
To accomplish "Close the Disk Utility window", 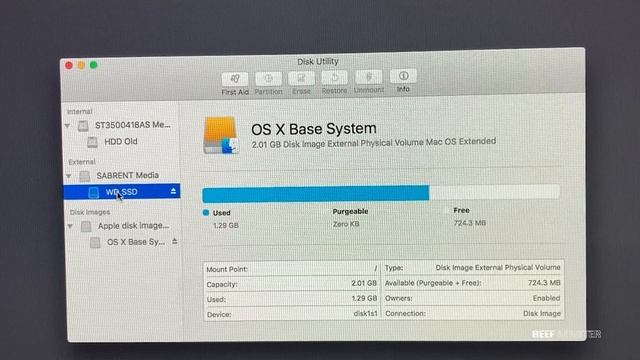I will pos(69,66).
